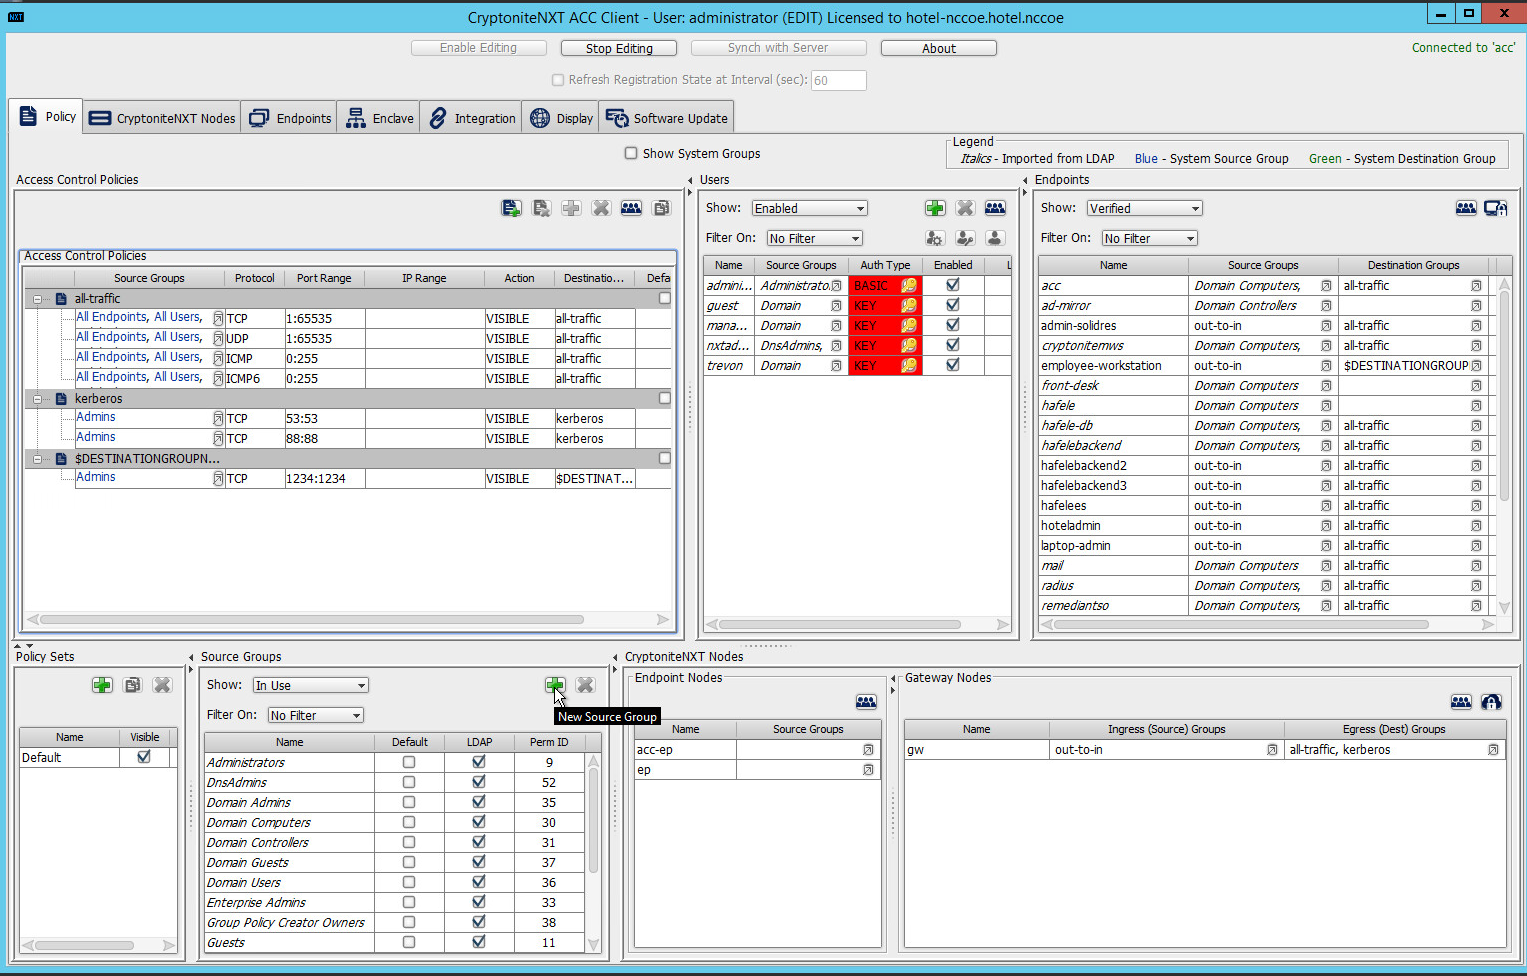Toggle the Show System Groups checkbox

pyautogui.click(x=631, y=153)
